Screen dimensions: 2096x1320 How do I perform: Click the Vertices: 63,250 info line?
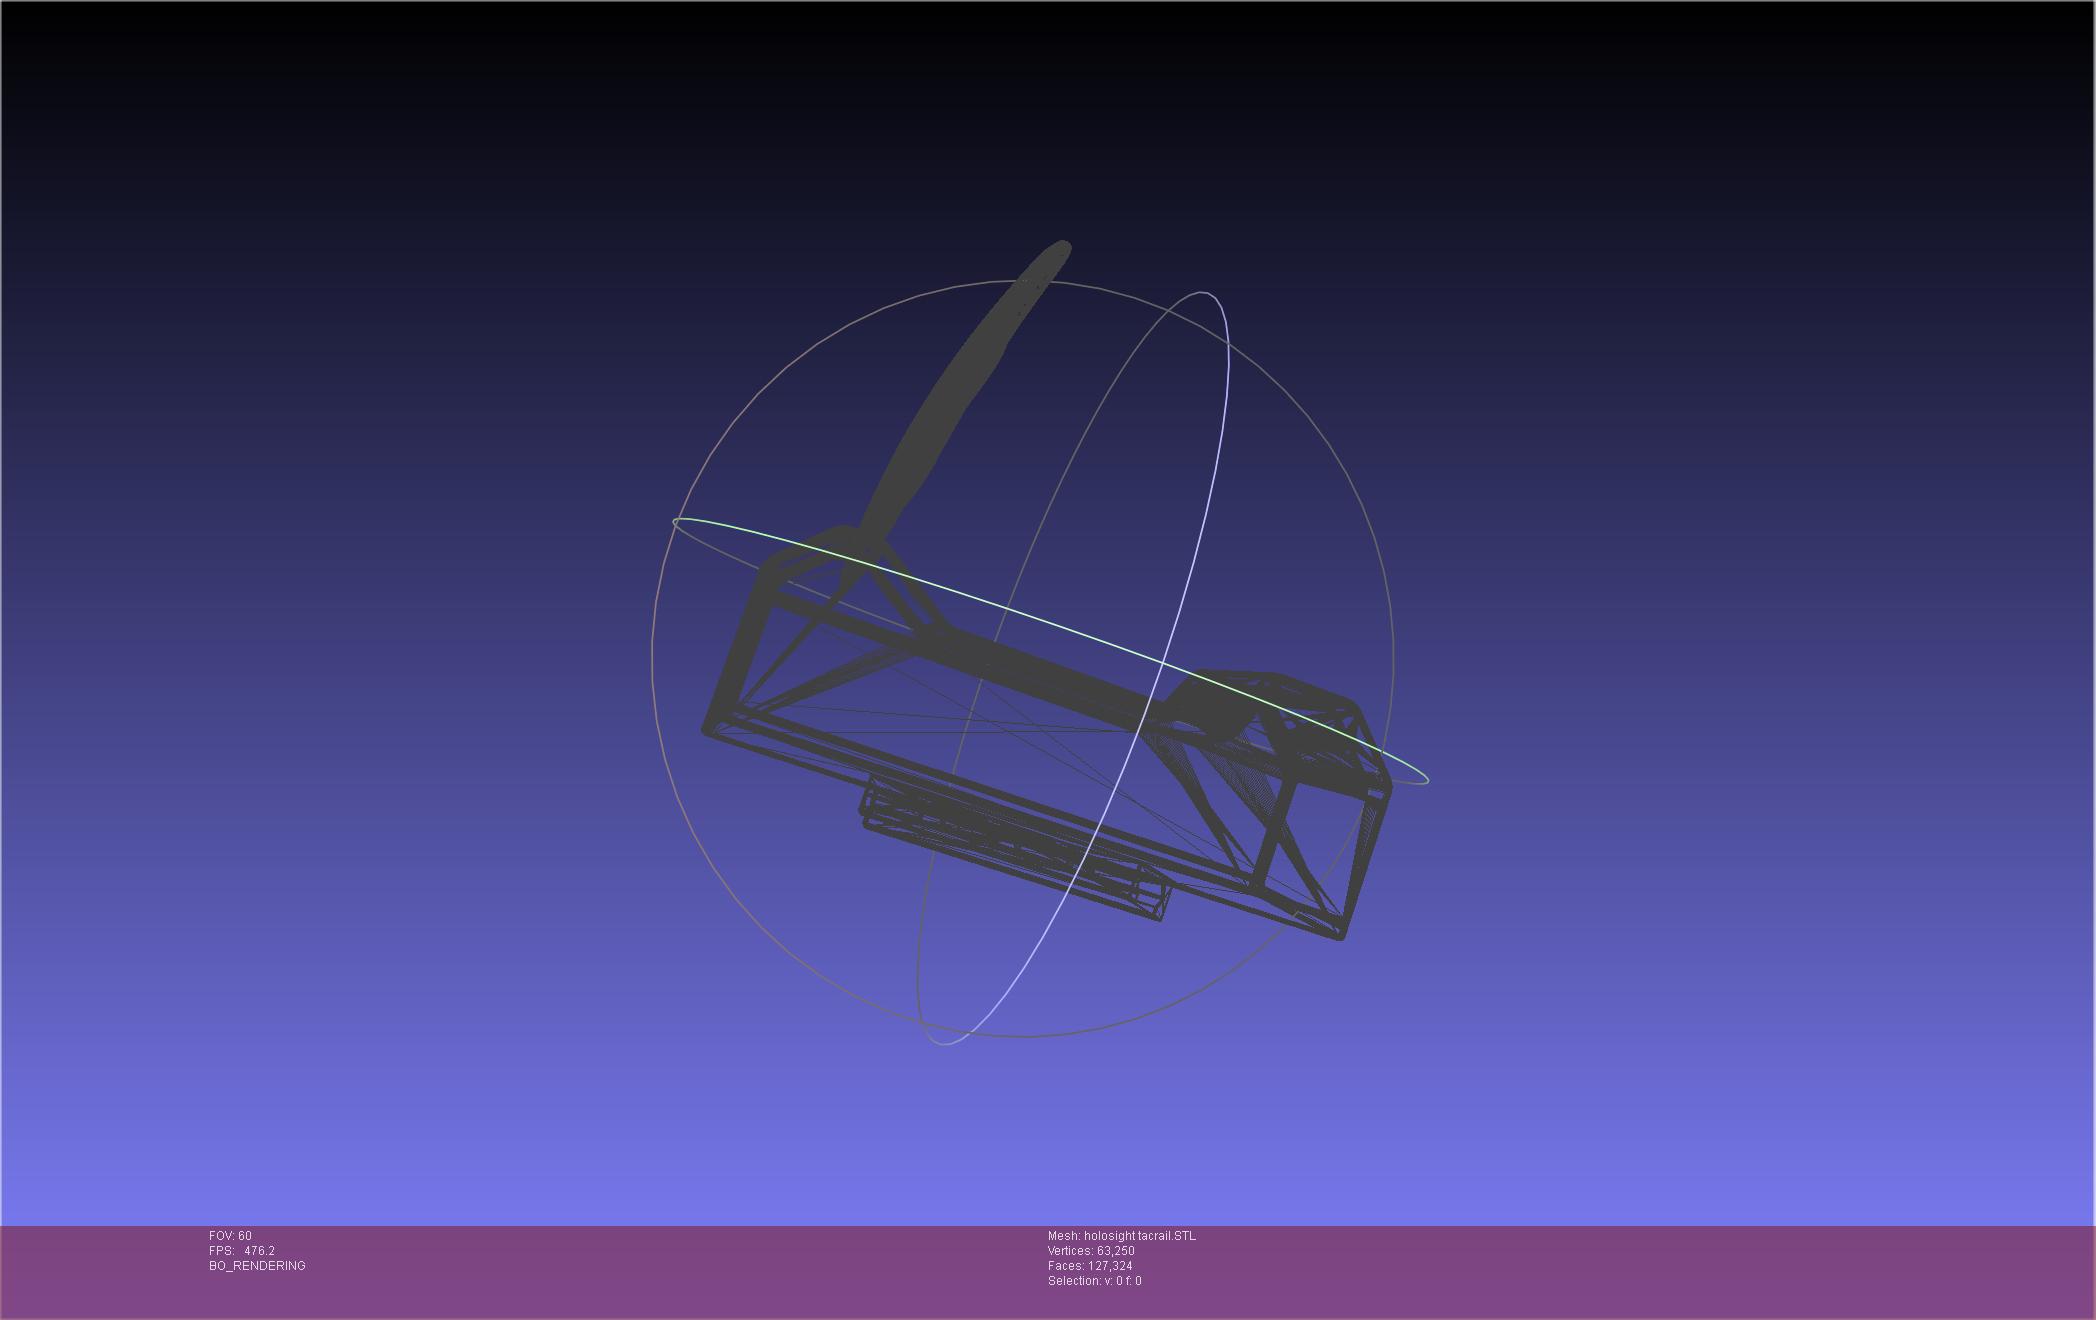tap(1091, 1251)
